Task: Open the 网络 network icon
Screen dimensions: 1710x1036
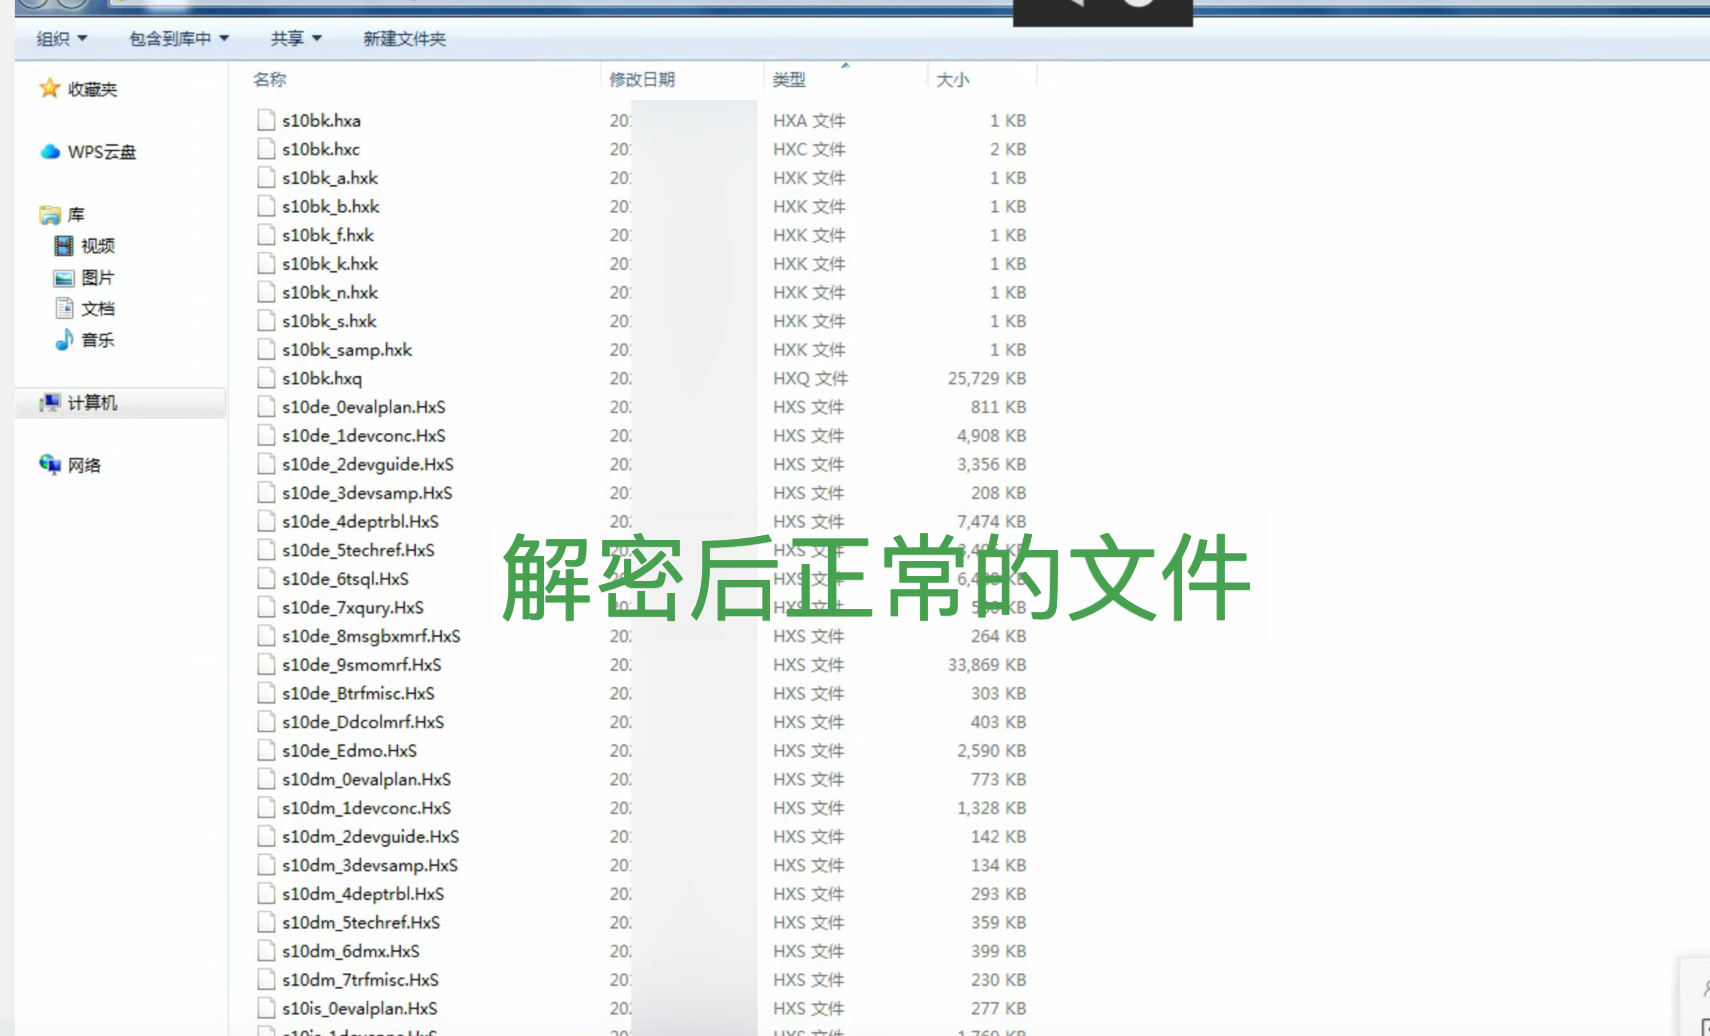Action: (50, 465)
